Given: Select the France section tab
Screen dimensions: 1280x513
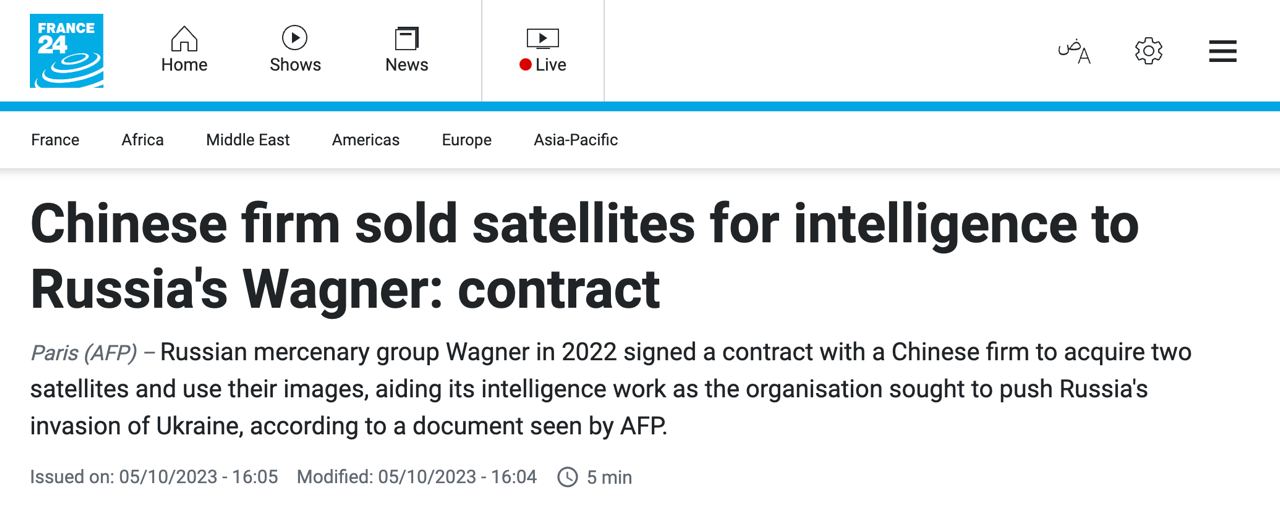Looking at the screenshot, I should tap(55, 140).
